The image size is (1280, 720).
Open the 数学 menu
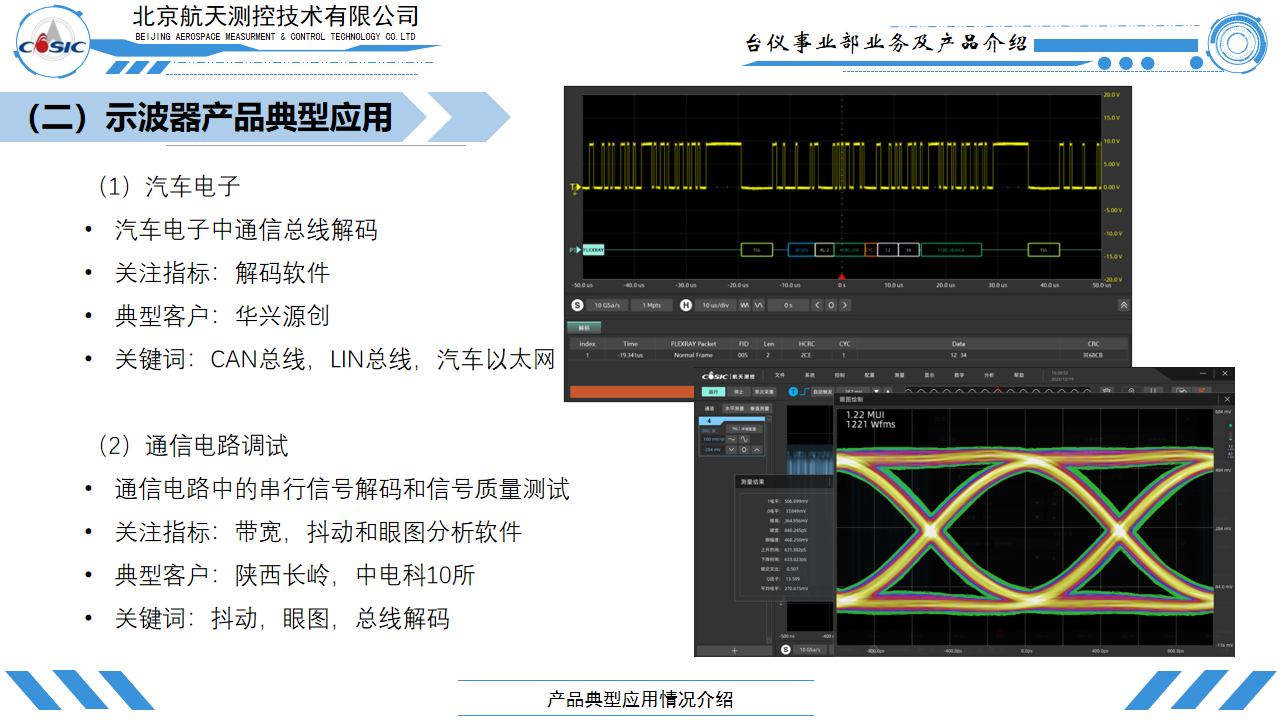(959, 375)
